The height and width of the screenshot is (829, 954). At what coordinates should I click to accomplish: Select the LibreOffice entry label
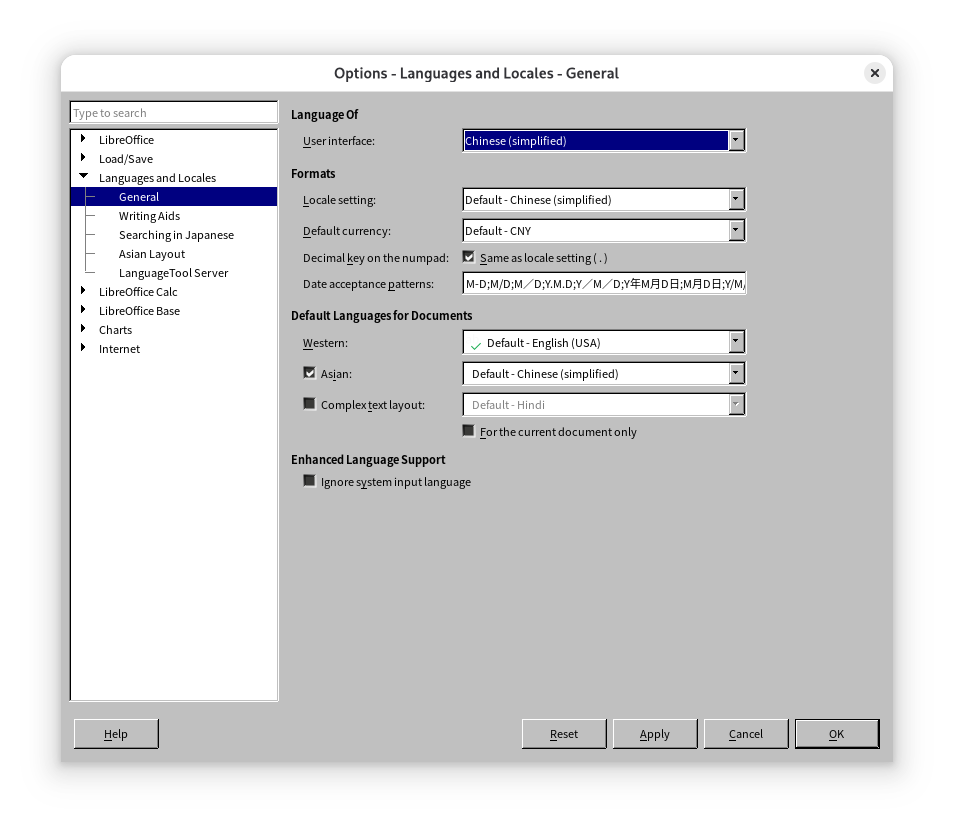[x=127, y=140]
